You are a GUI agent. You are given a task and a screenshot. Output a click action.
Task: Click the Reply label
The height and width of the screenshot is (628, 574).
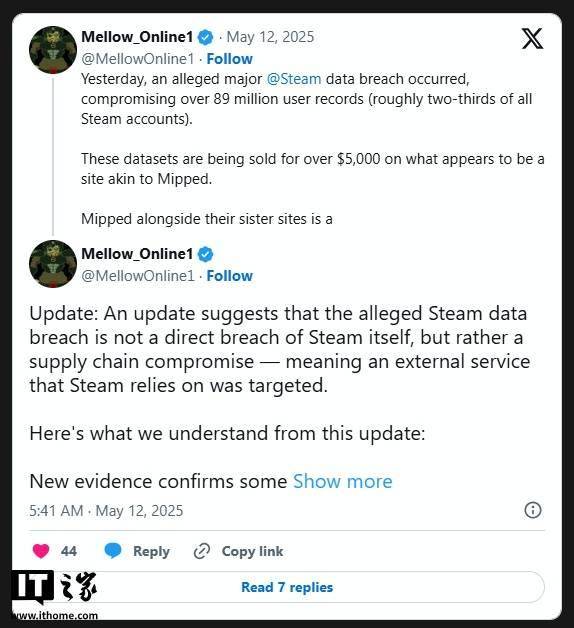pos(151,551)
